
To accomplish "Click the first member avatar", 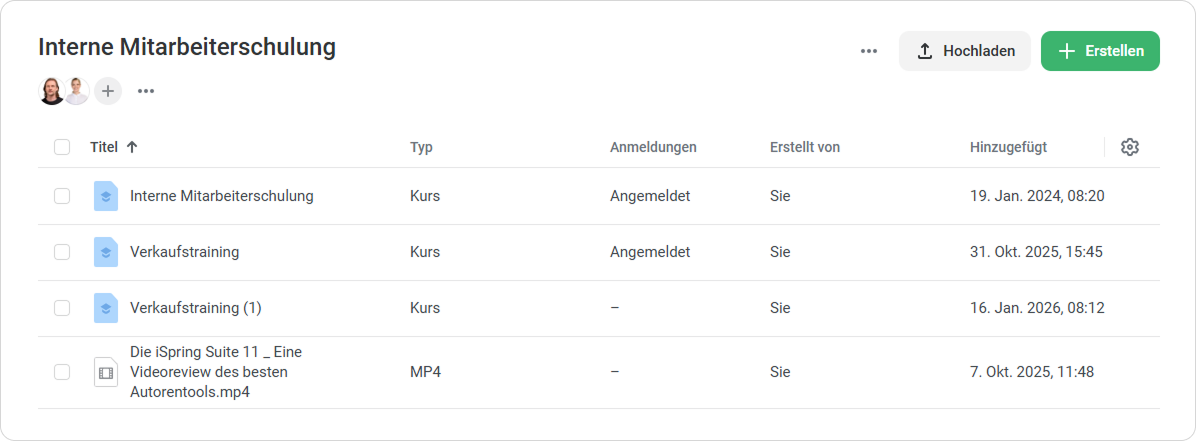I will click(52, 91).
